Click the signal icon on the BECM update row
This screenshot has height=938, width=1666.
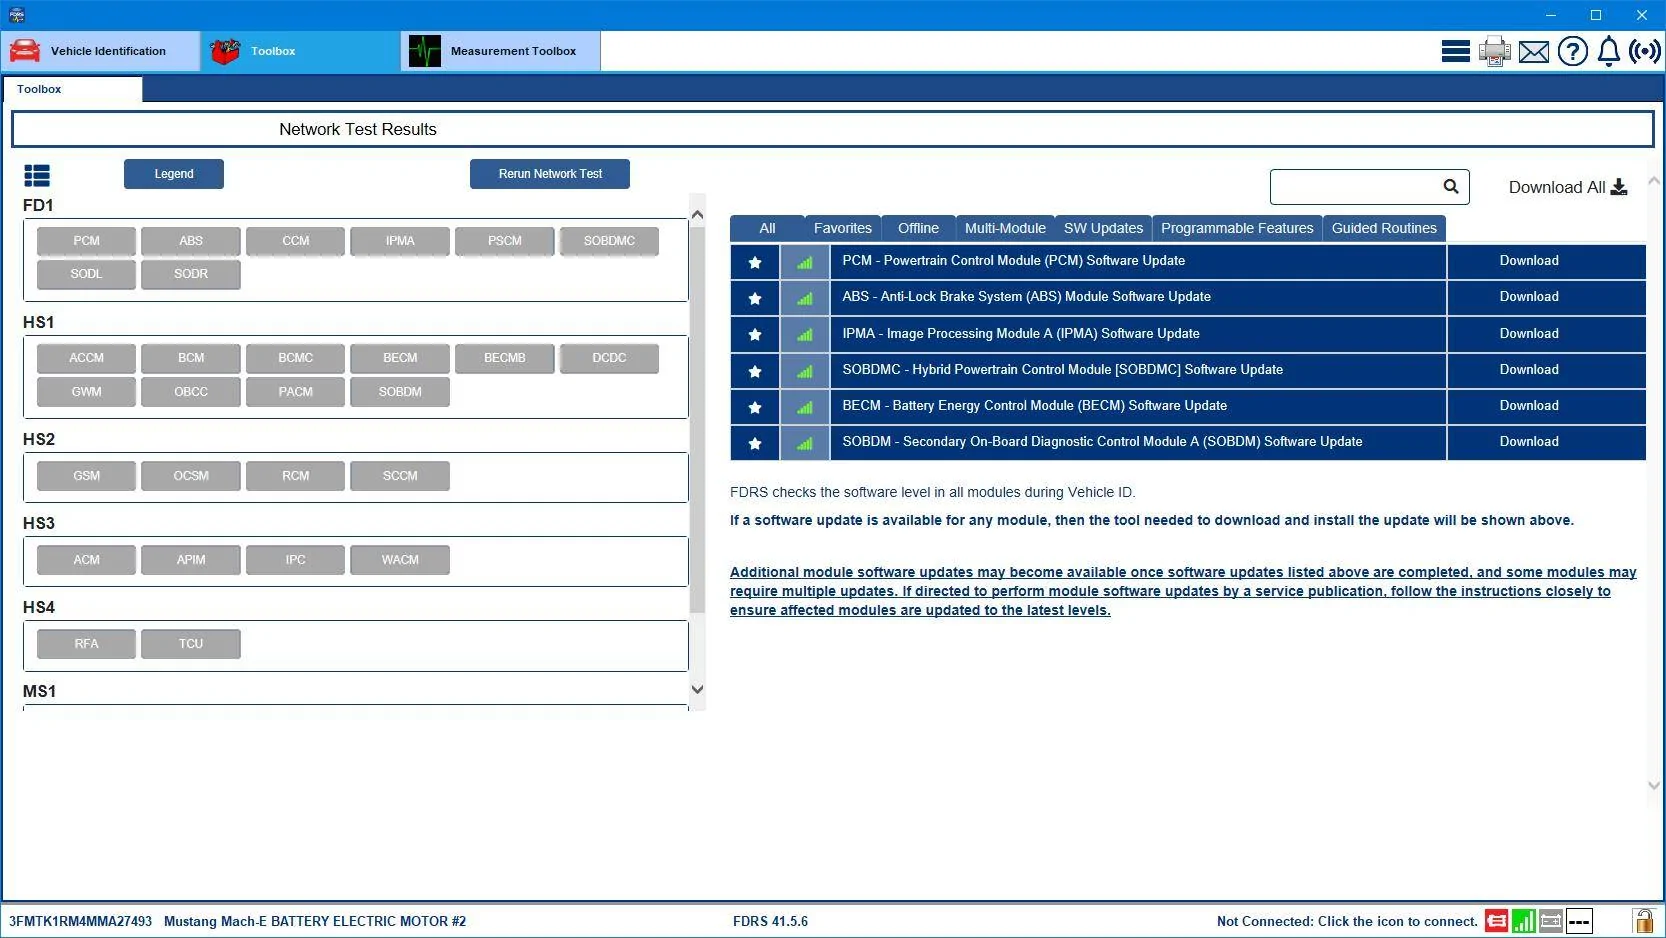point(805,407)
